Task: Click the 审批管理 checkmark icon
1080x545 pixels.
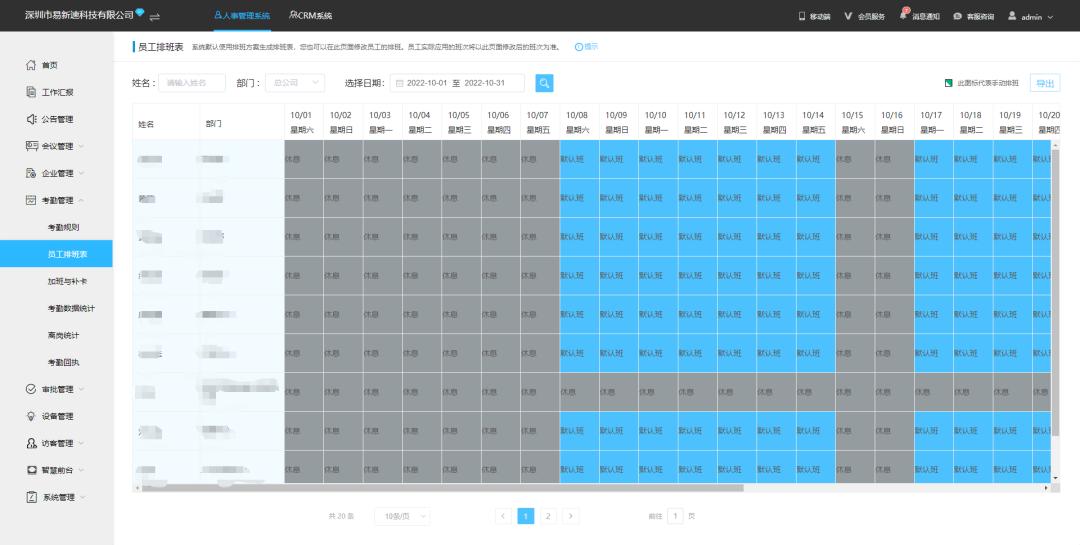Action: [x=30, y=389]
